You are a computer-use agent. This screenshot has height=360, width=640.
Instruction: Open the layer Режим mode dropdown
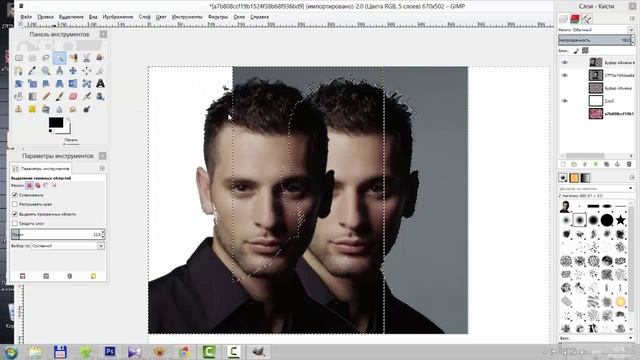(596, 30)
